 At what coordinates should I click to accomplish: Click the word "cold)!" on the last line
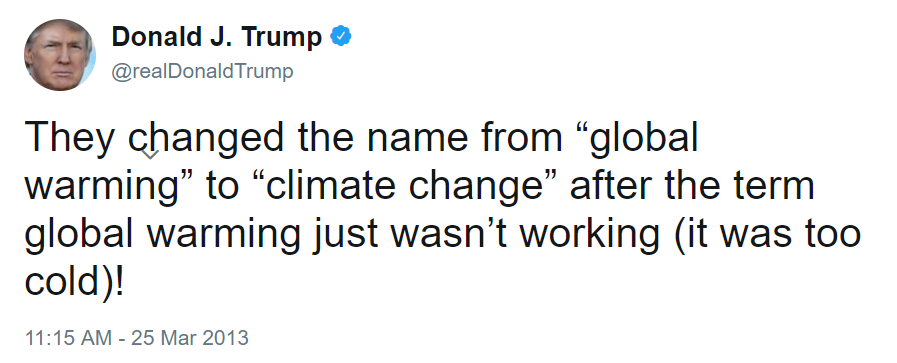74,282
